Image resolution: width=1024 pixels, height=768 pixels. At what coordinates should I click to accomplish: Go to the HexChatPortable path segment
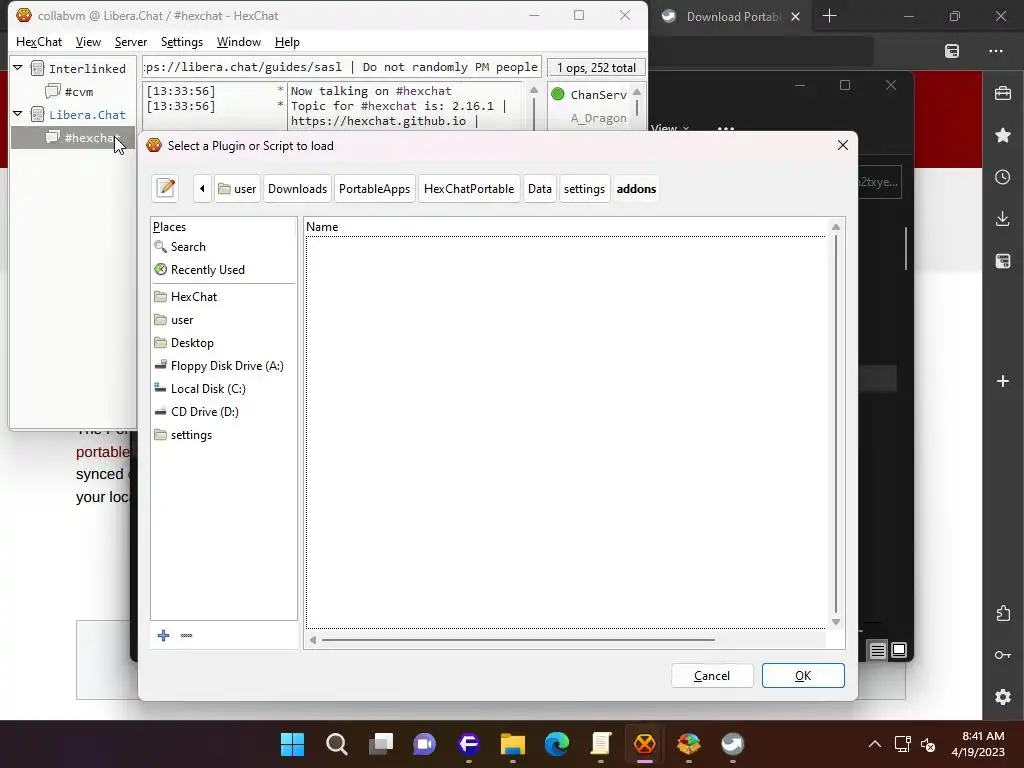[x=469, y=189]
